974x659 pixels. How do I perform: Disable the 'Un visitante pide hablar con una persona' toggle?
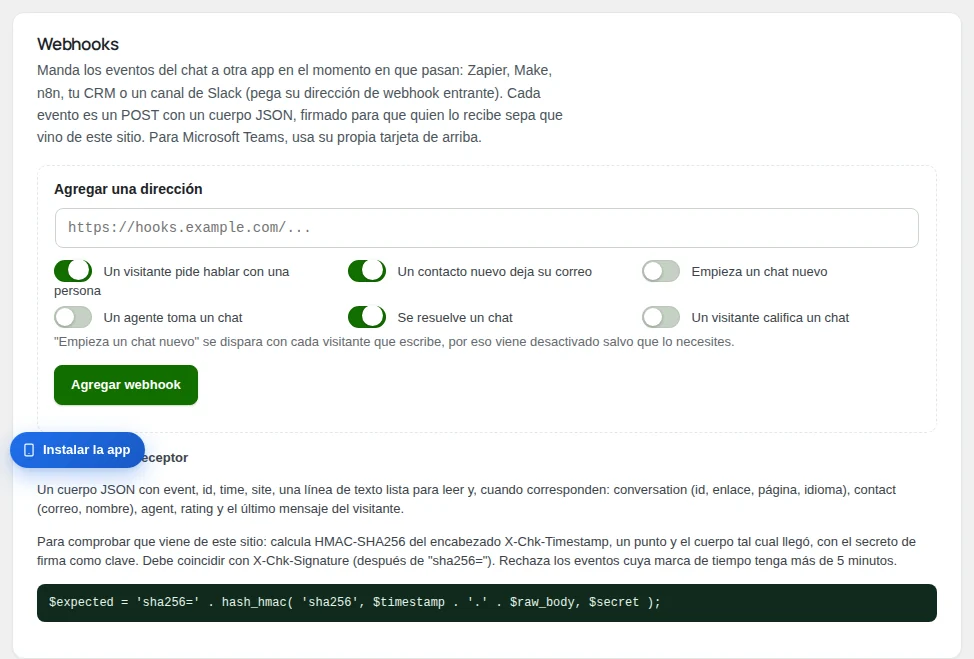pos(73,271)
